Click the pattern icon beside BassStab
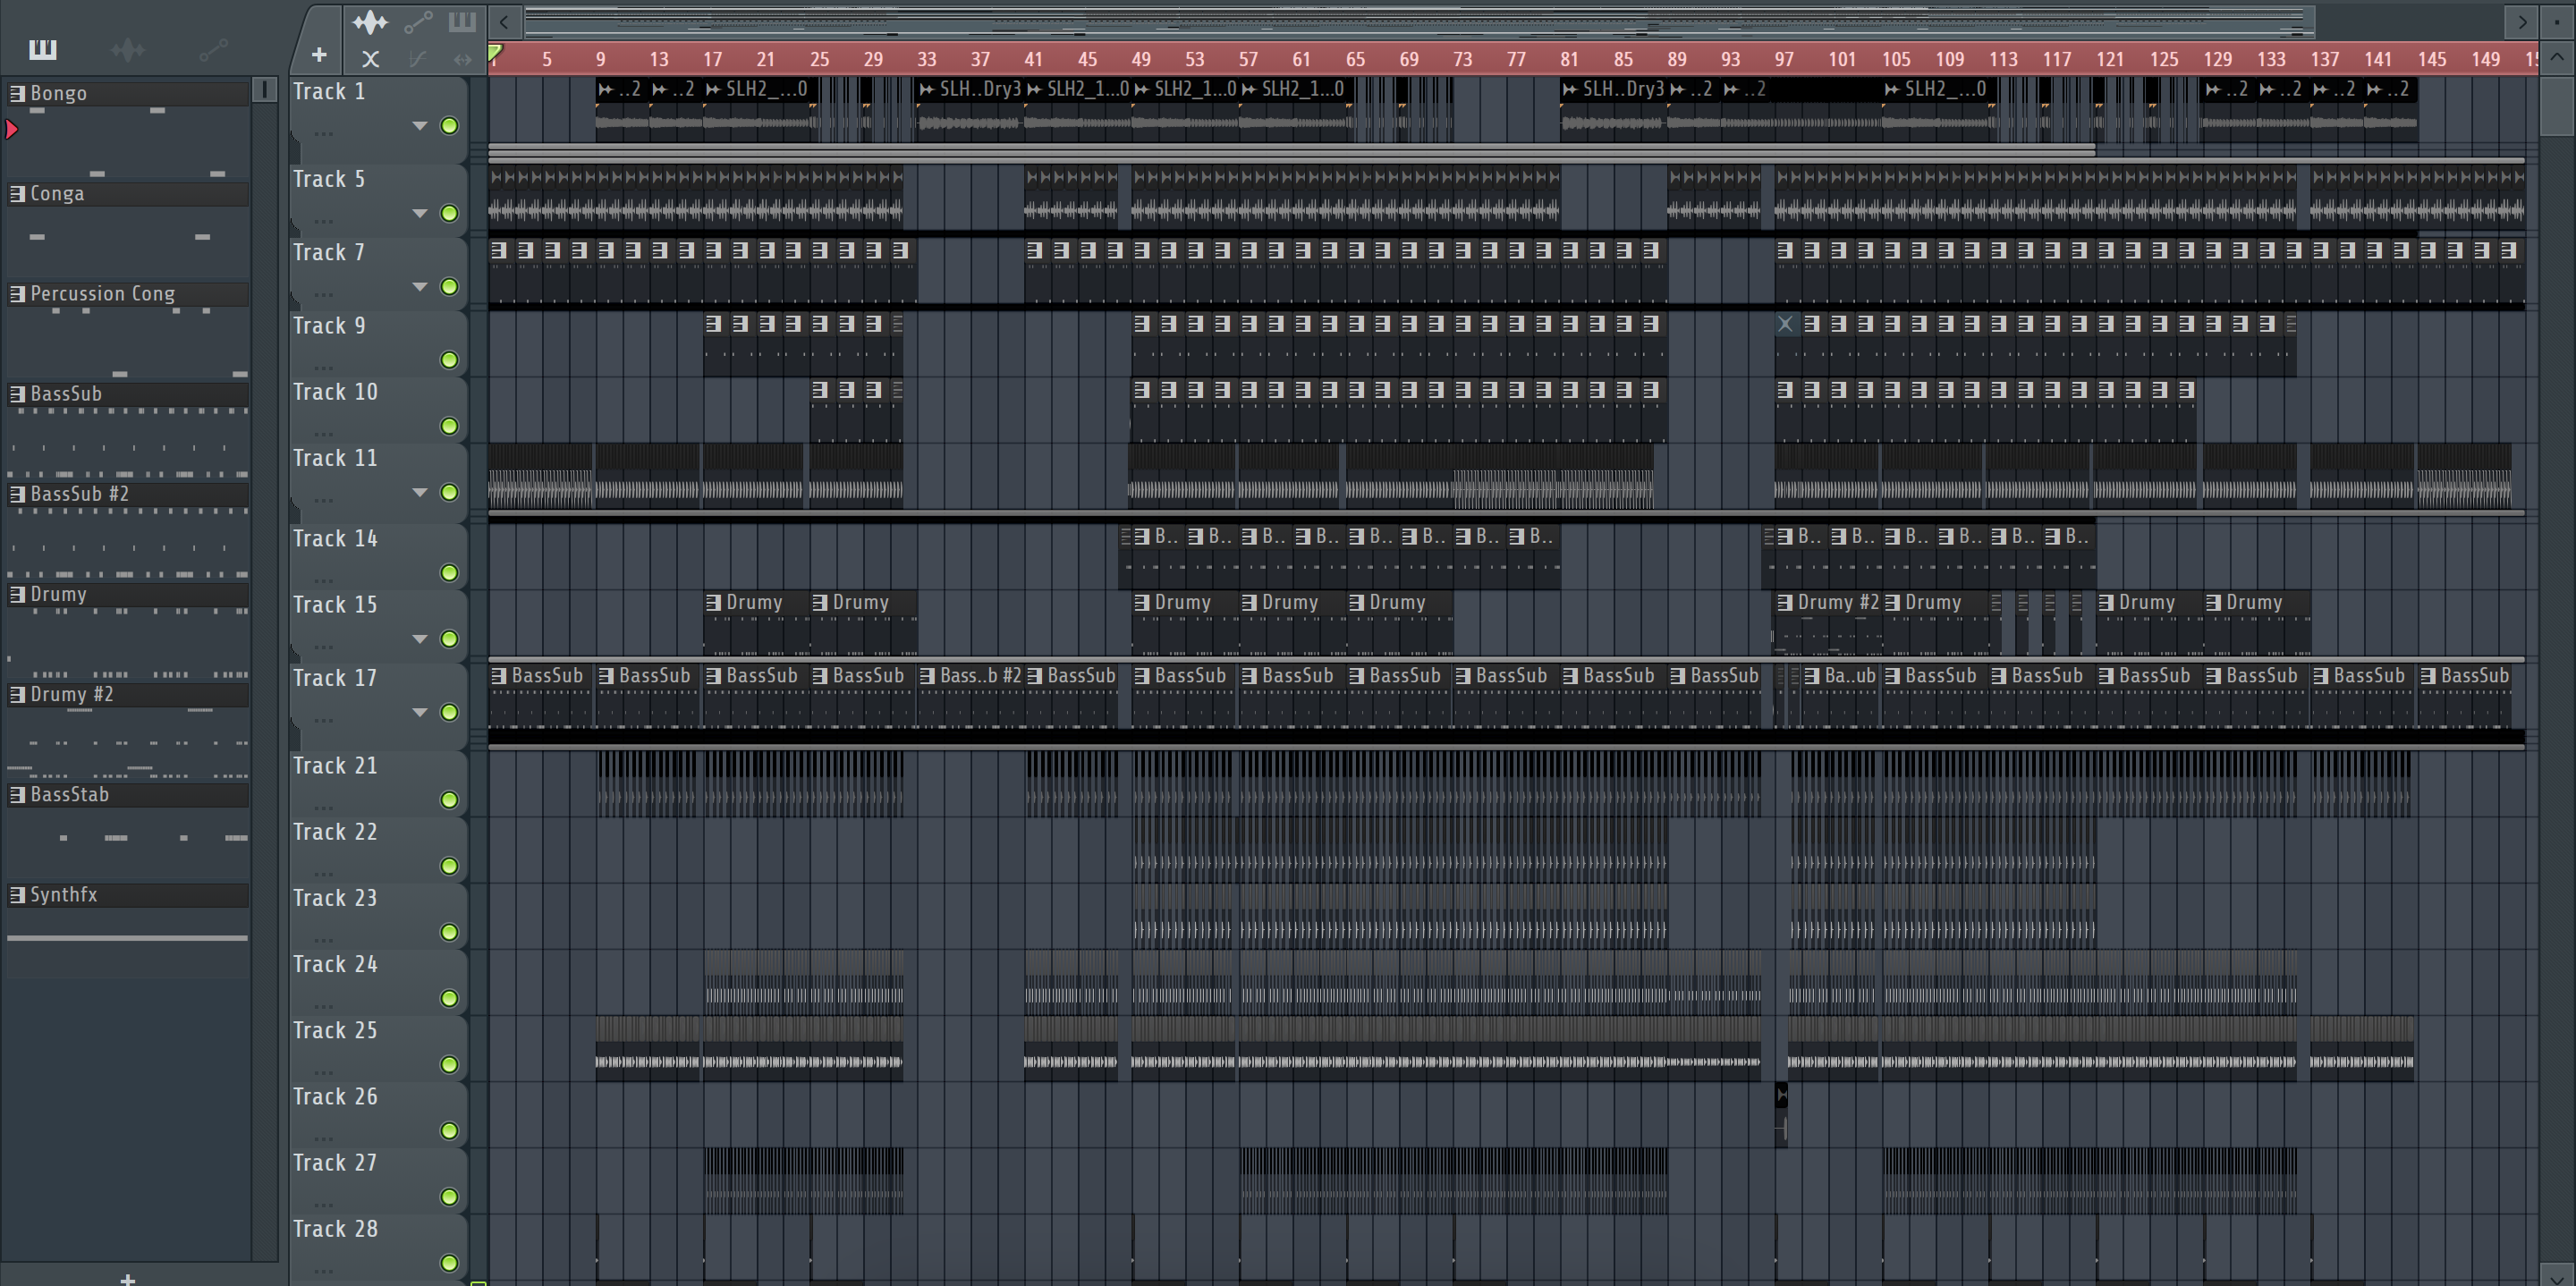 (17, 794)
